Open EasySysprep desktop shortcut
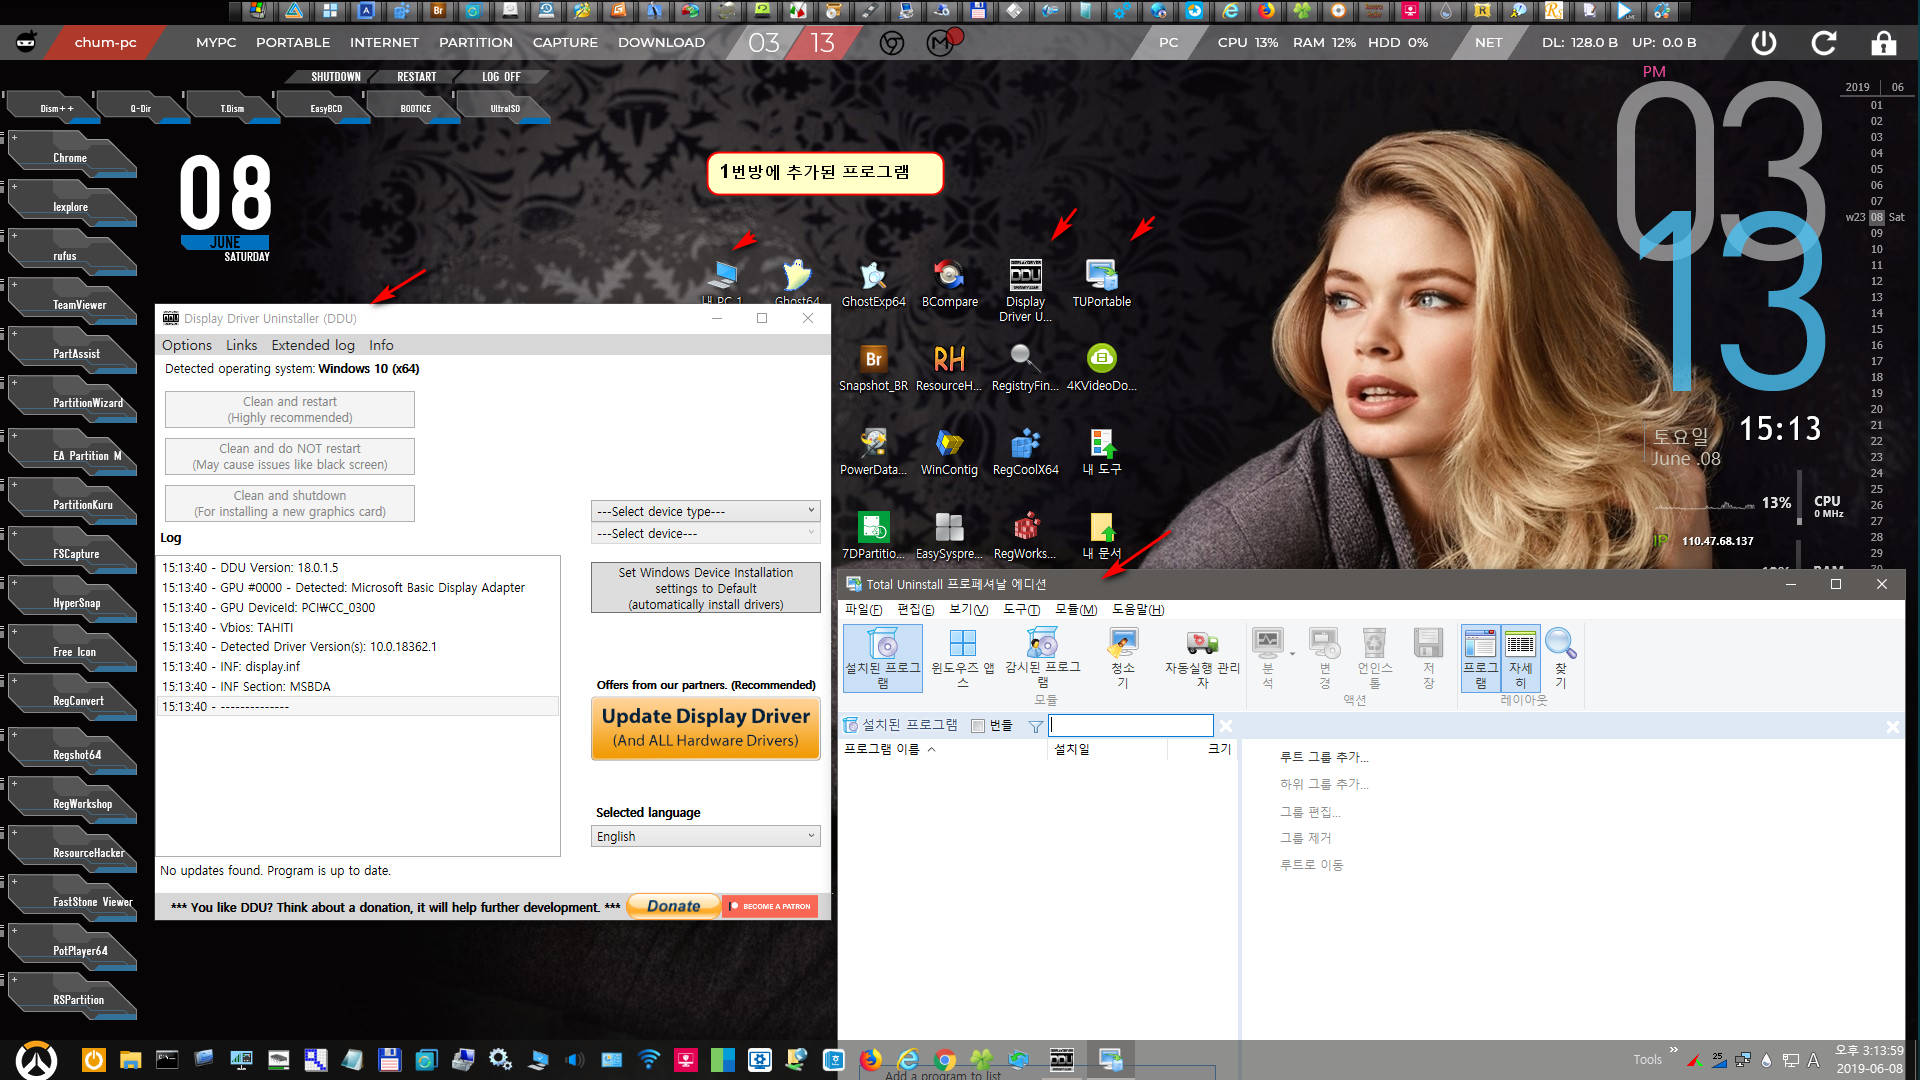Image resolution: width=1920 pixels, height=1080 pixels. point(949,536)
